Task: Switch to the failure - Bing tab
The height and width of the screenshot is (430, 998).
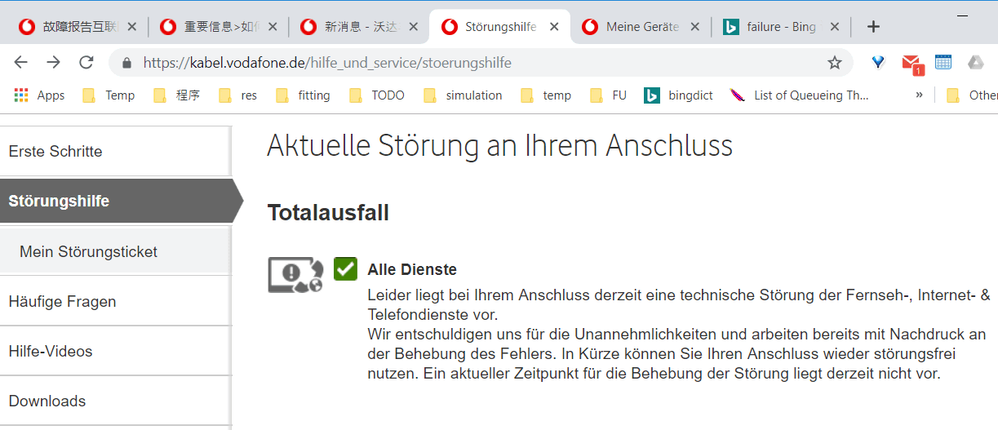Action: (x=783, y=27)
